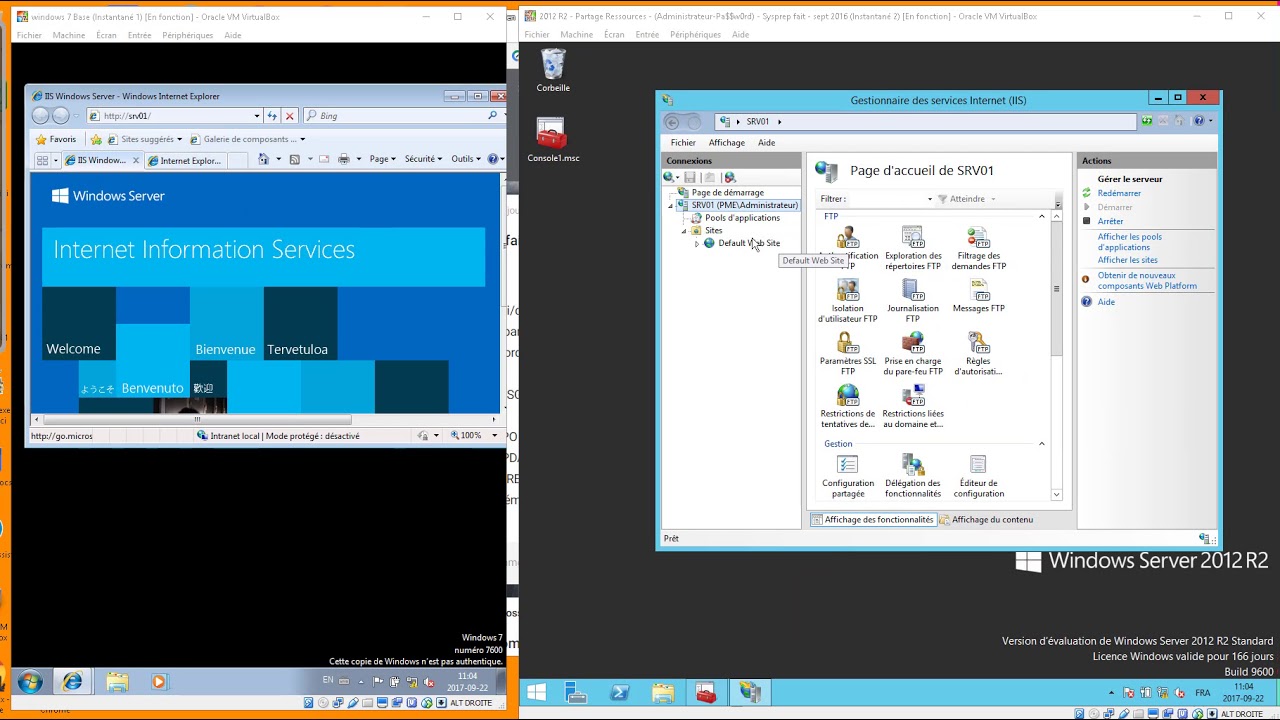
Task: Open Aide menu in IIS Manager
Action: point(766,142)
